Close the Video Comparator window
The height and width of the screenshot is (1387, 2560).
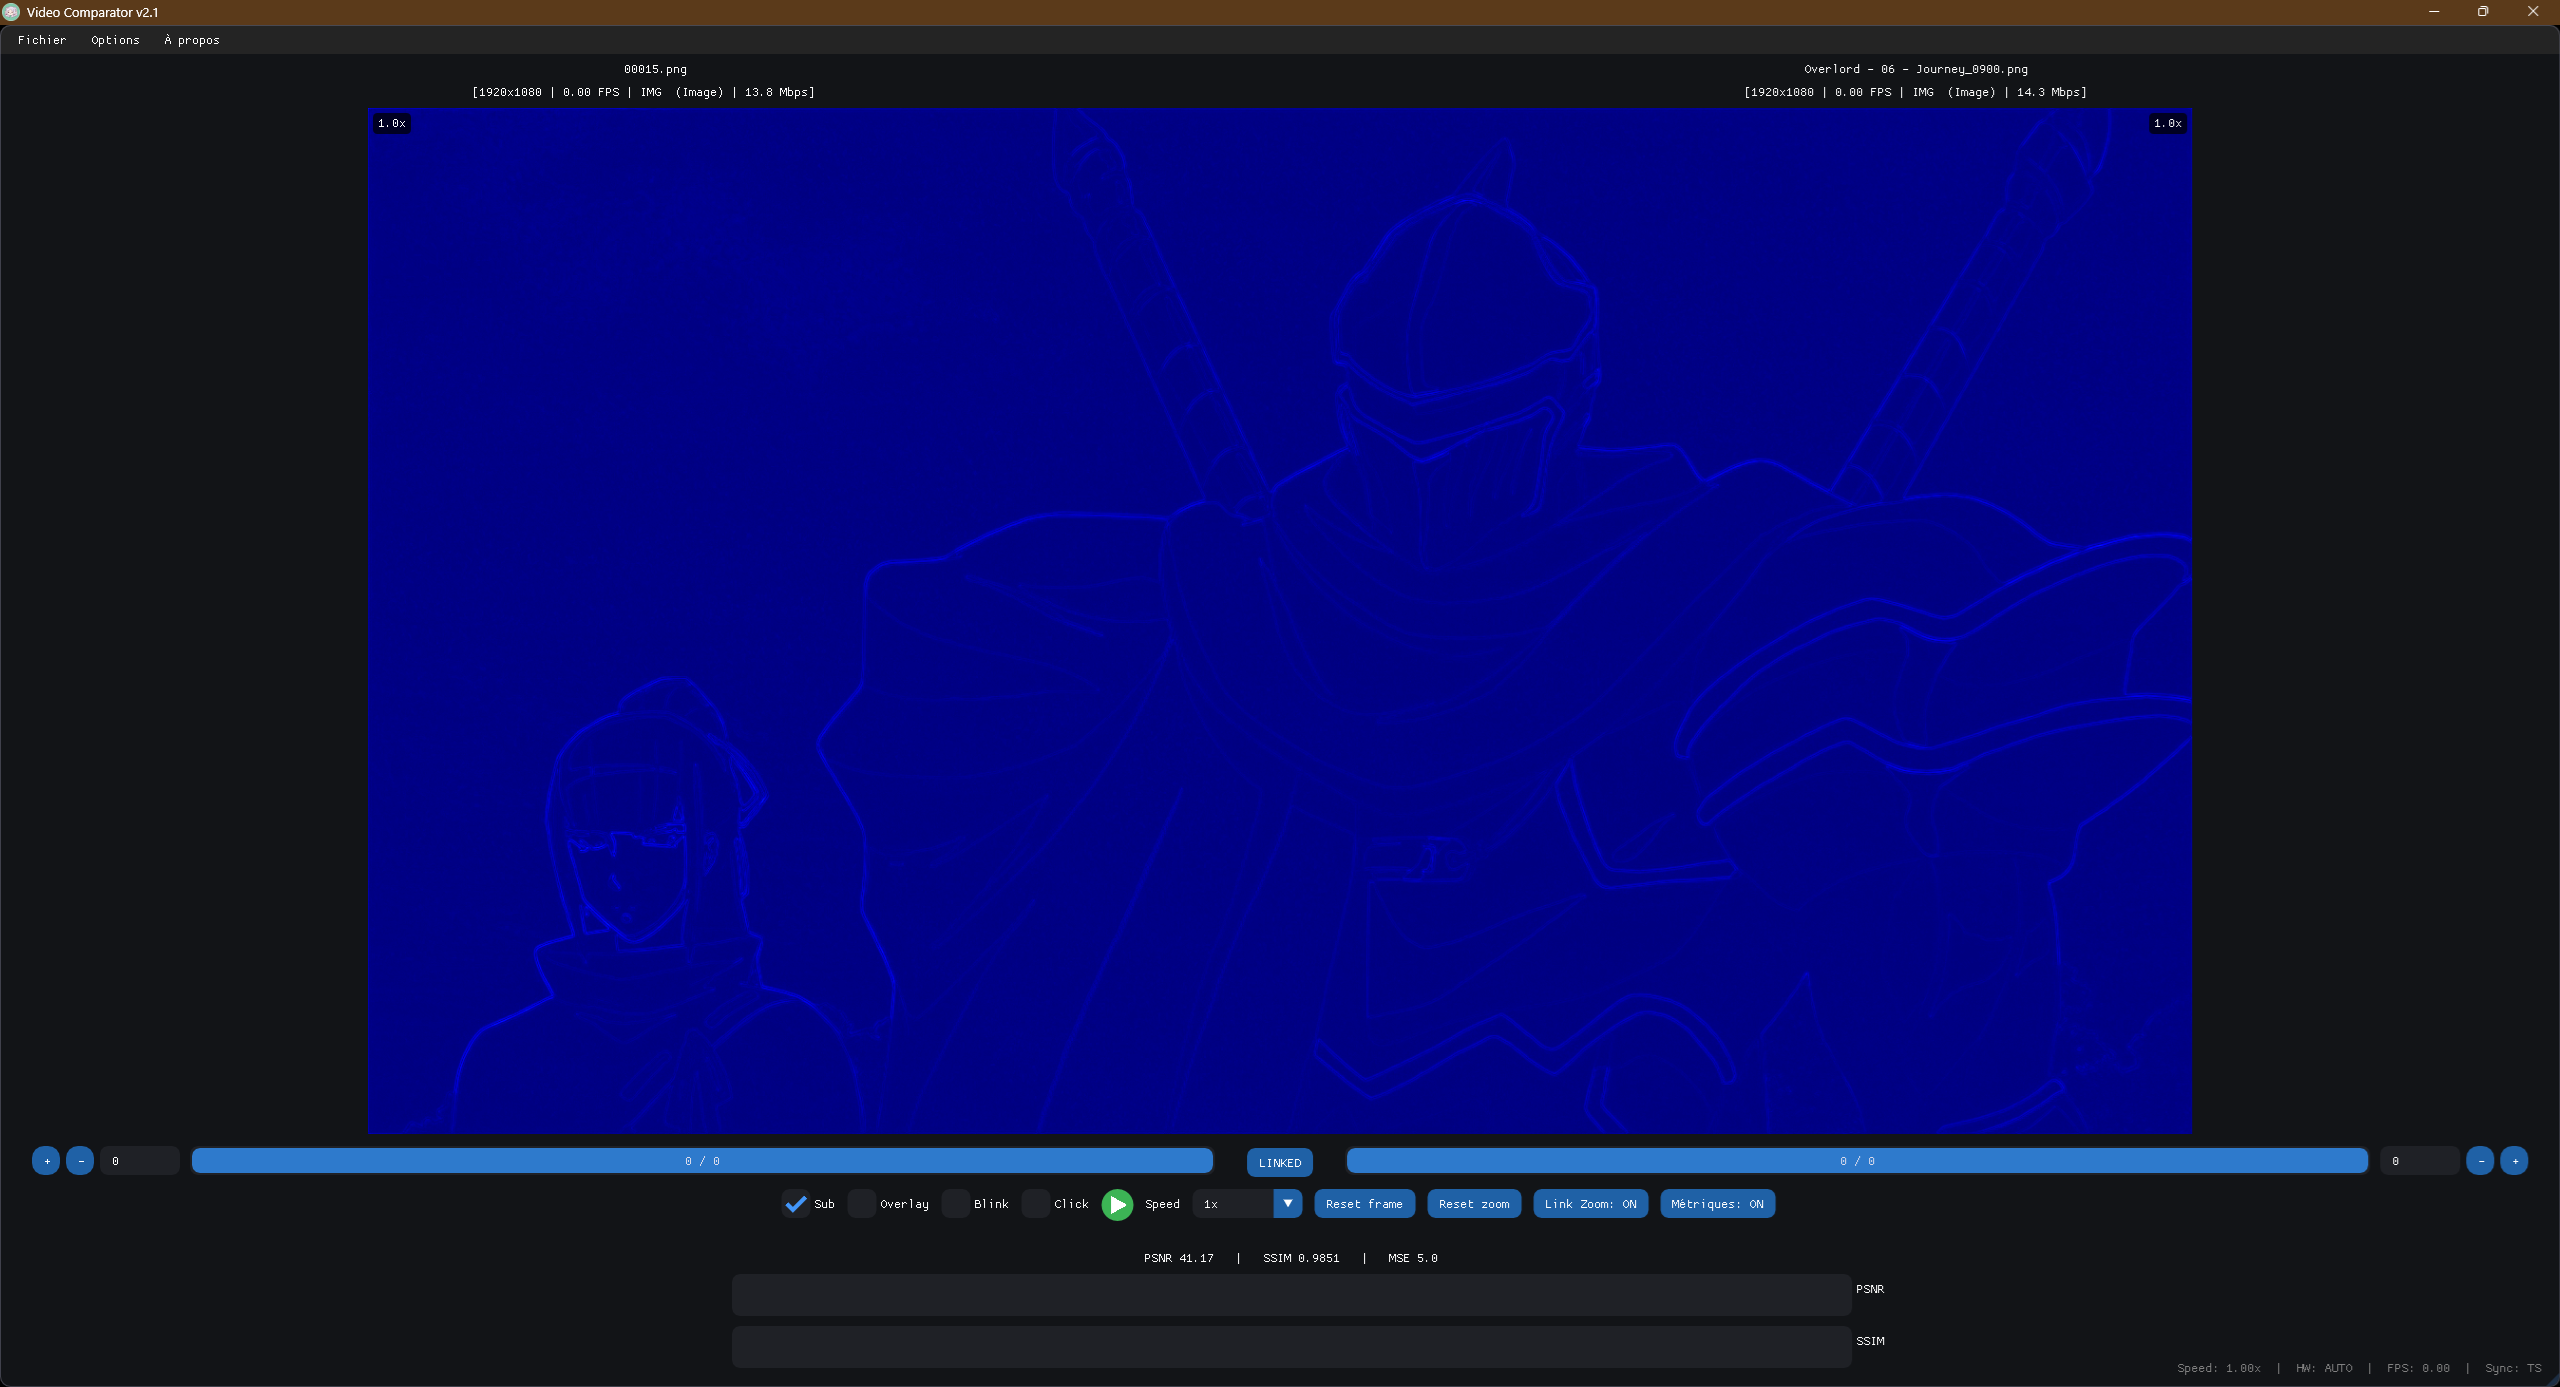[x=2533, y=12]
